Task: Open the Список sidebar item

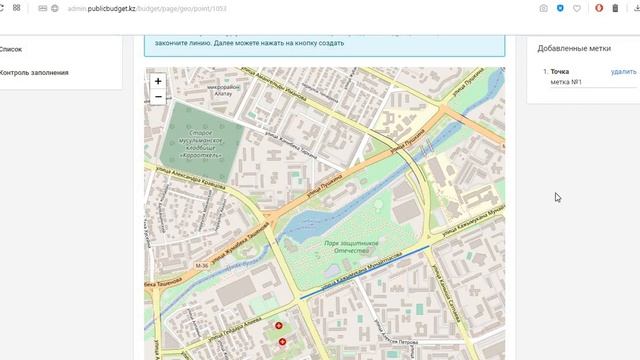Action: tap(11, 49)
